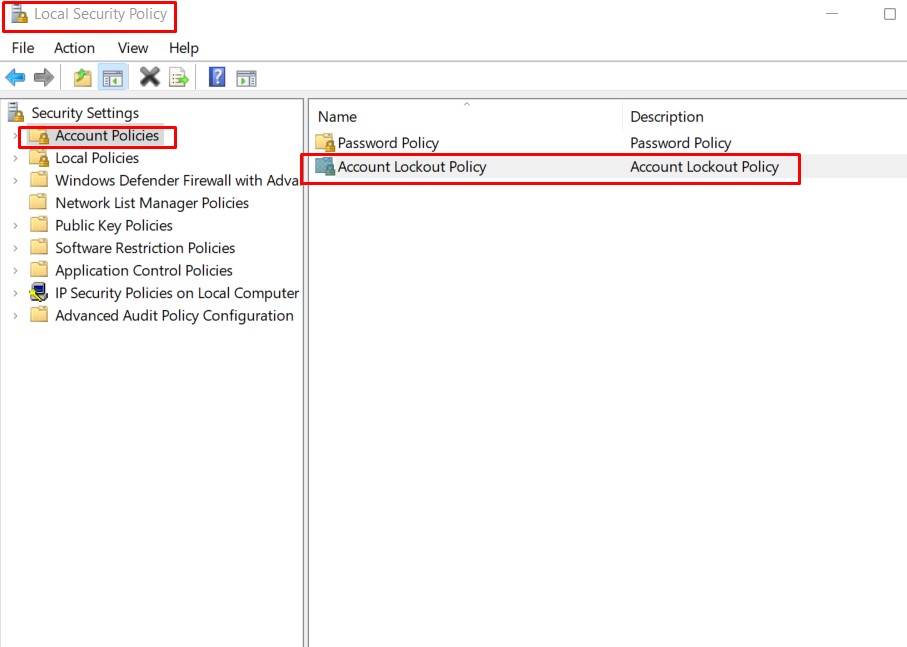This screenshot has height=647, width=907.
Task: Click Password Policy description cell
Action: tap(681, 143)
